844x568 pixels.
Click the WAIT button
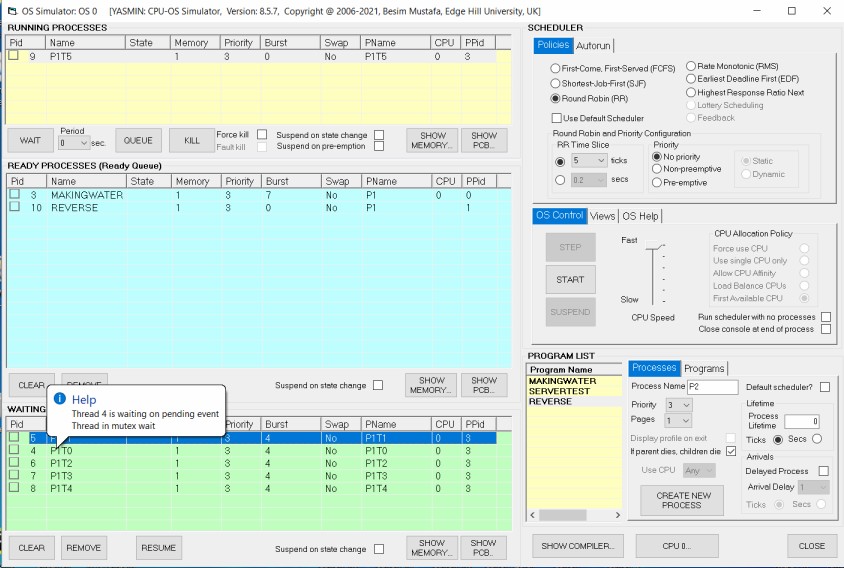[x=30, y=140]
